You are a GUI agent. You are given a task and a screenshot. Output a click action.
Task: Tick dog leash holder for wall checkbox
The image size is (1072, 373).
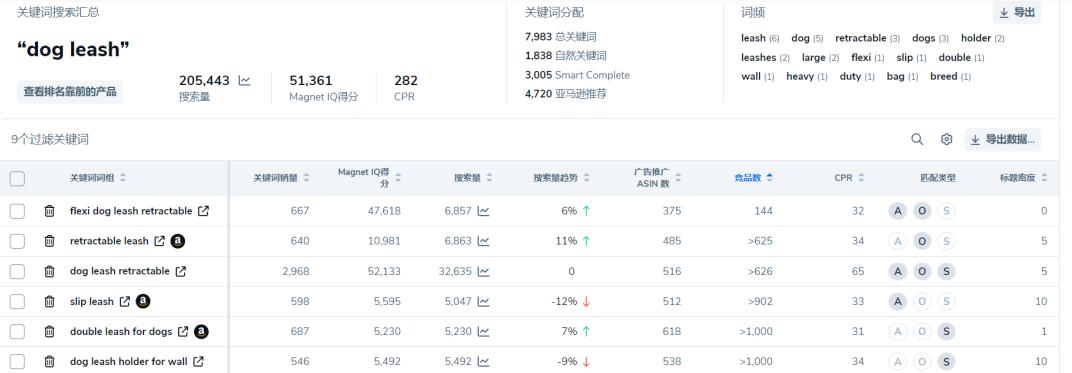click(17, 361)
